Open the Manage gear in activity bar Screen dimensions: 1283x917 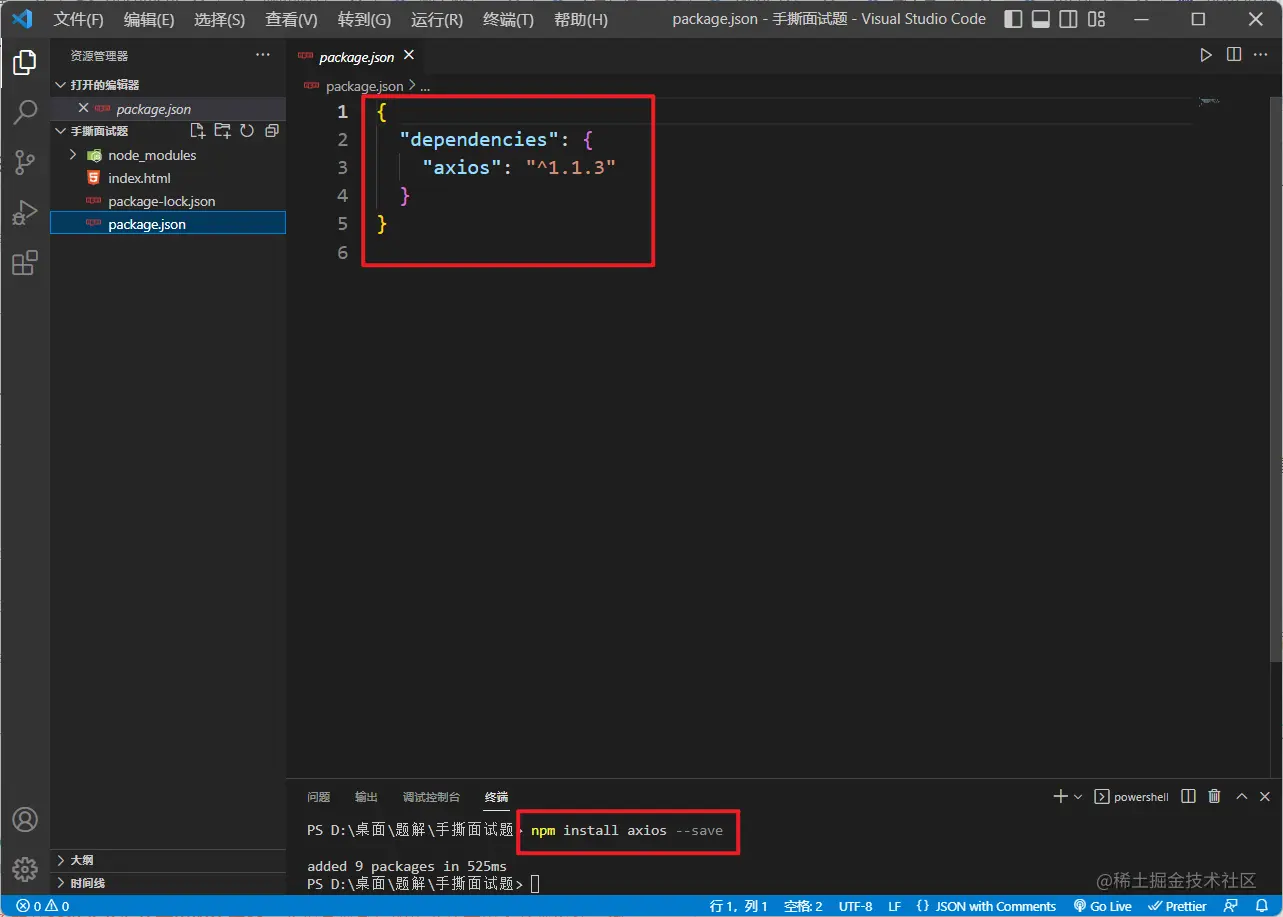click(25, 868)
